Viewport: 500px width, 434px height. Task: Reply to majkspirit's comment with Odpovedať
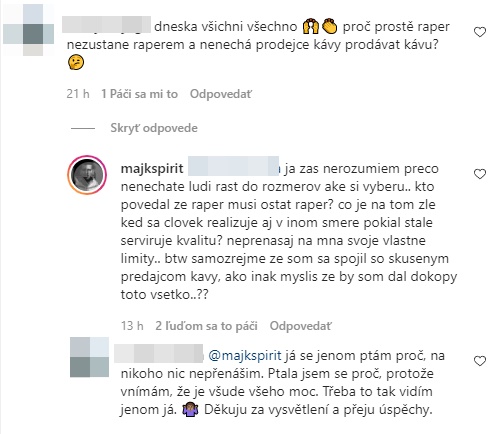tap(301, 326)
